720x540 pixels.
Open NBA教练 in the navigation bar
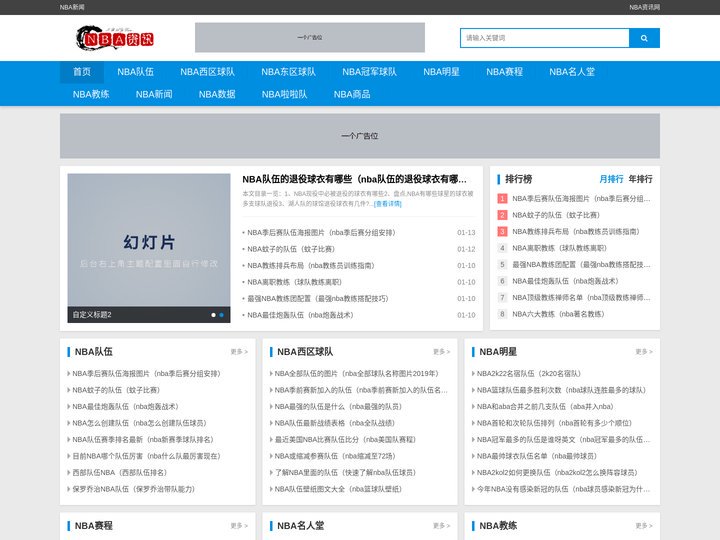tap(91, 94)
